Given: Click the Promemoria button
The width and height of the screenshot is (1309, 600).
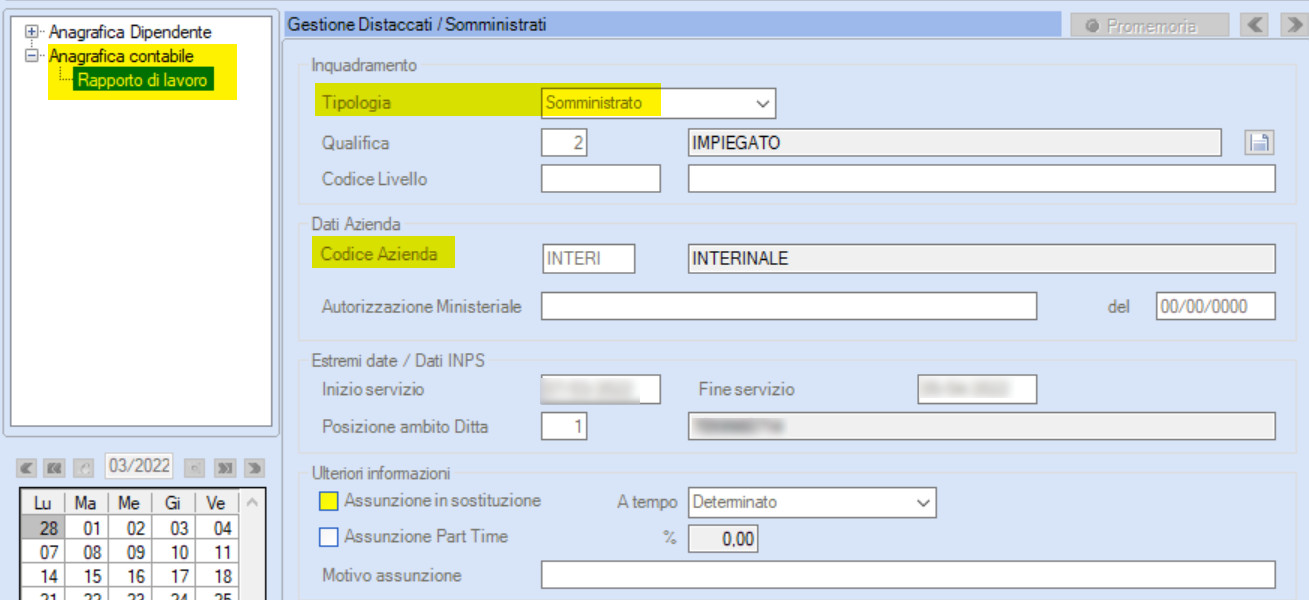Looking at the screenshot, I should (x=1149, y=26).
